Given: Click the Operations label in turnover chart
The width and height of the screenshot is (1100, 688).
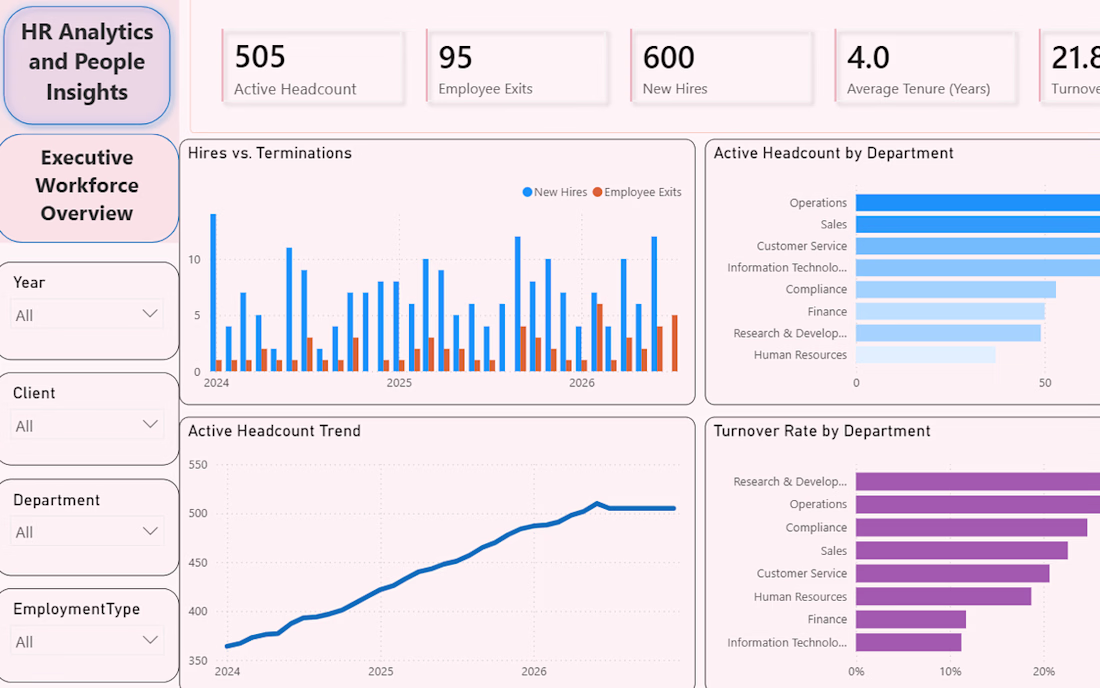Looking at the screenshot, I should (818, 504).
